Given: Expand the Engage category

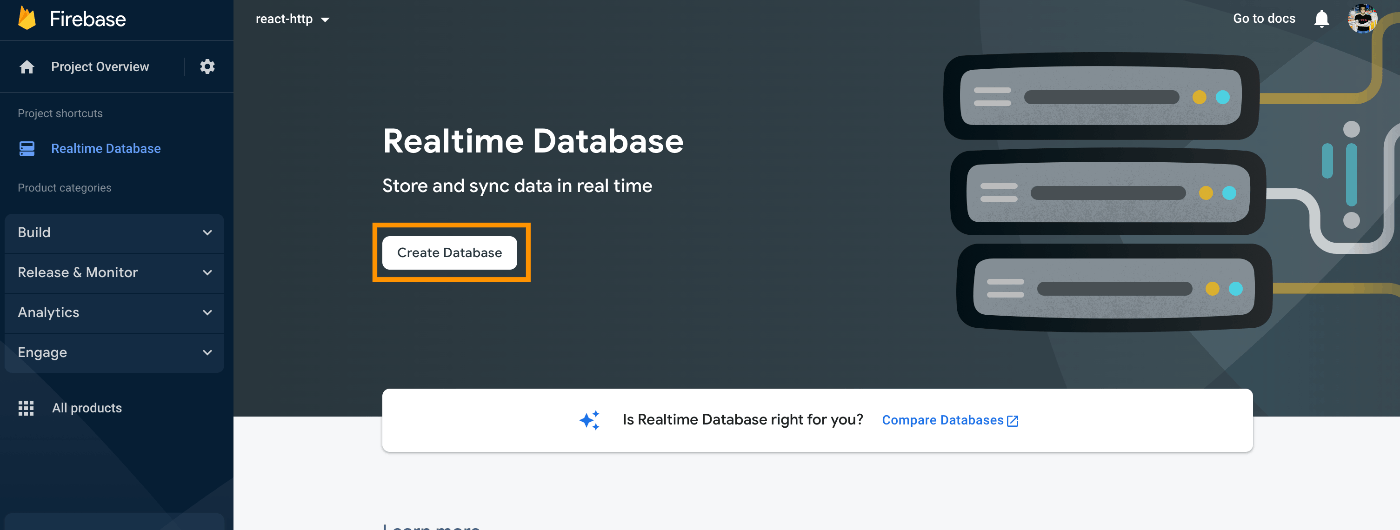Looking at the screenshot, I should 114,353.
